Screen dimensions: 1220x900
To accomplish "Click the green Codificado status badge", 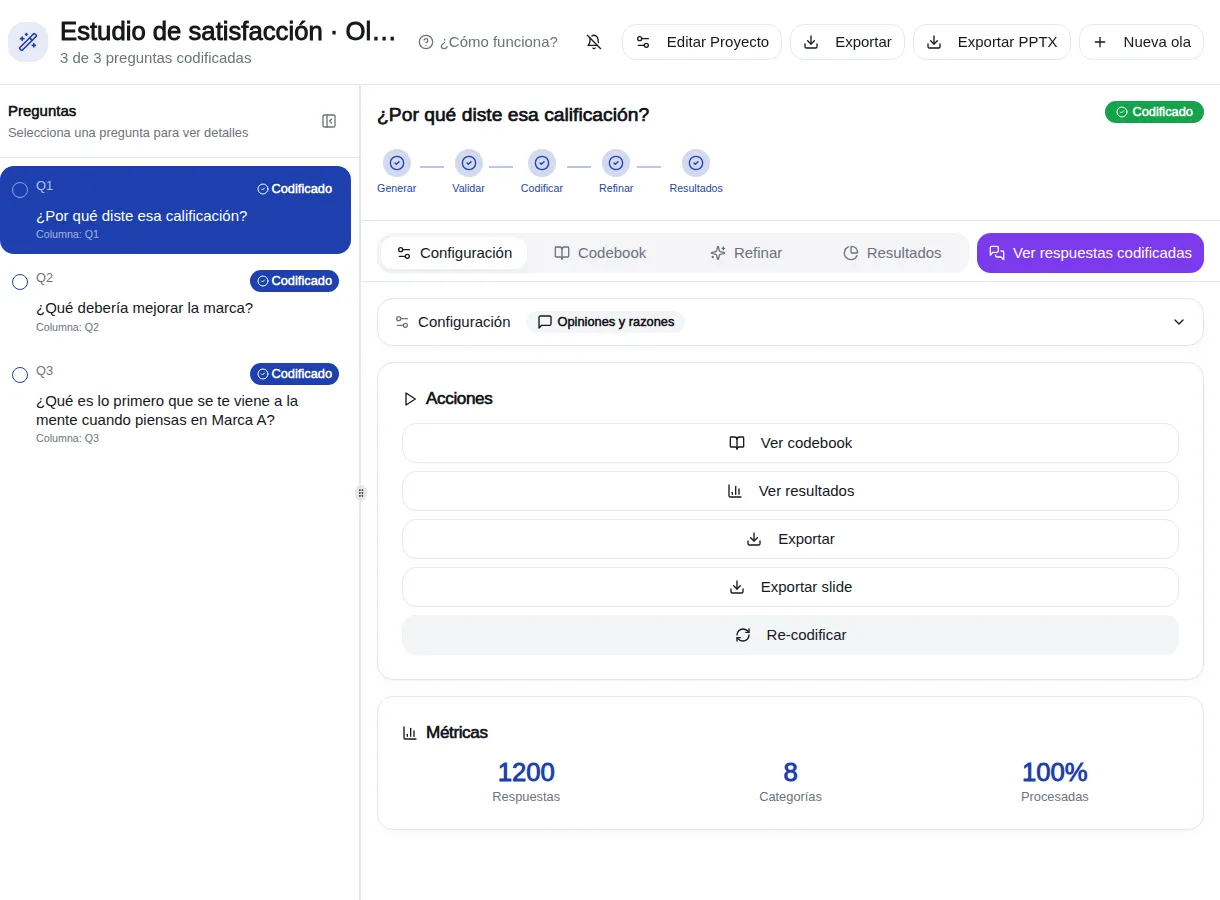I will point(1154,112).
